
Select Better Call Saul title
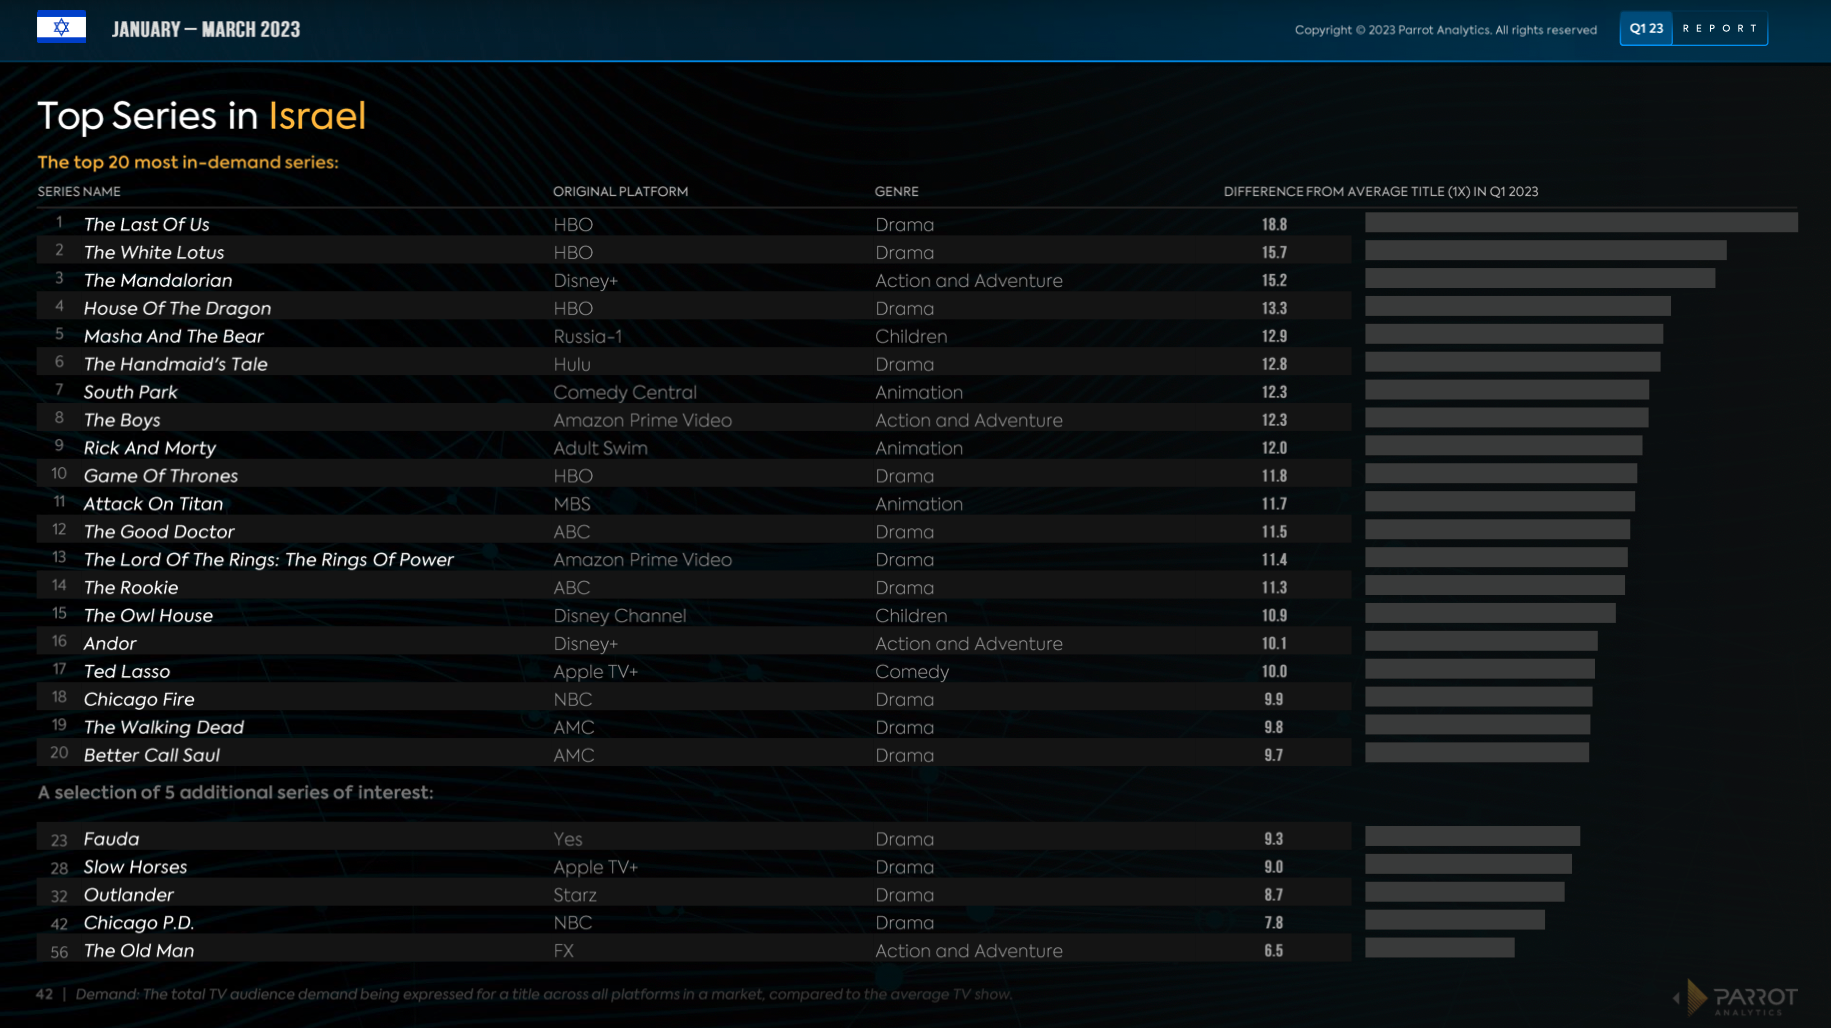click(x=152, y=756)
